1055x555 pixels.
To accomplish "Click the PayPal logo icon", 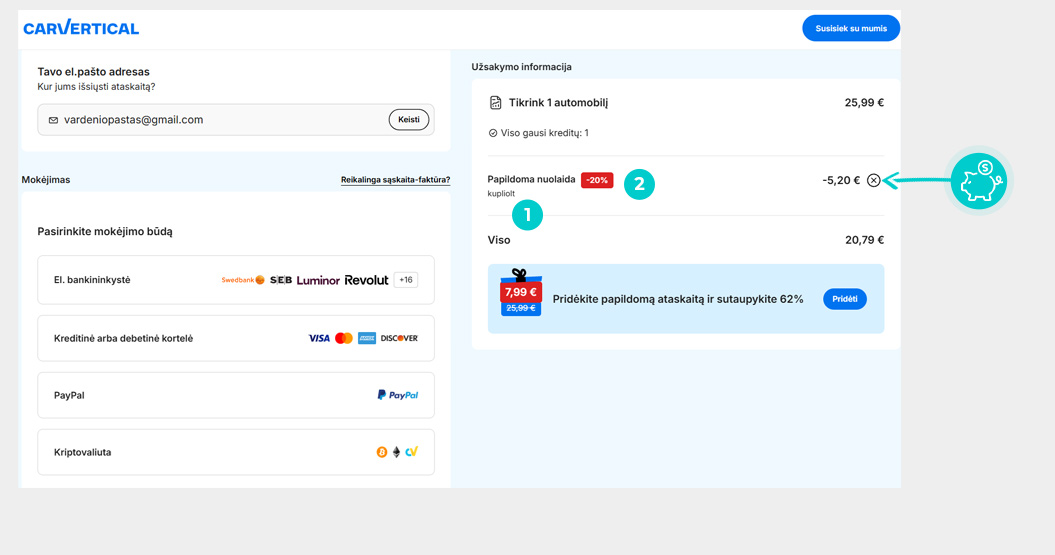I will (397, 395).
